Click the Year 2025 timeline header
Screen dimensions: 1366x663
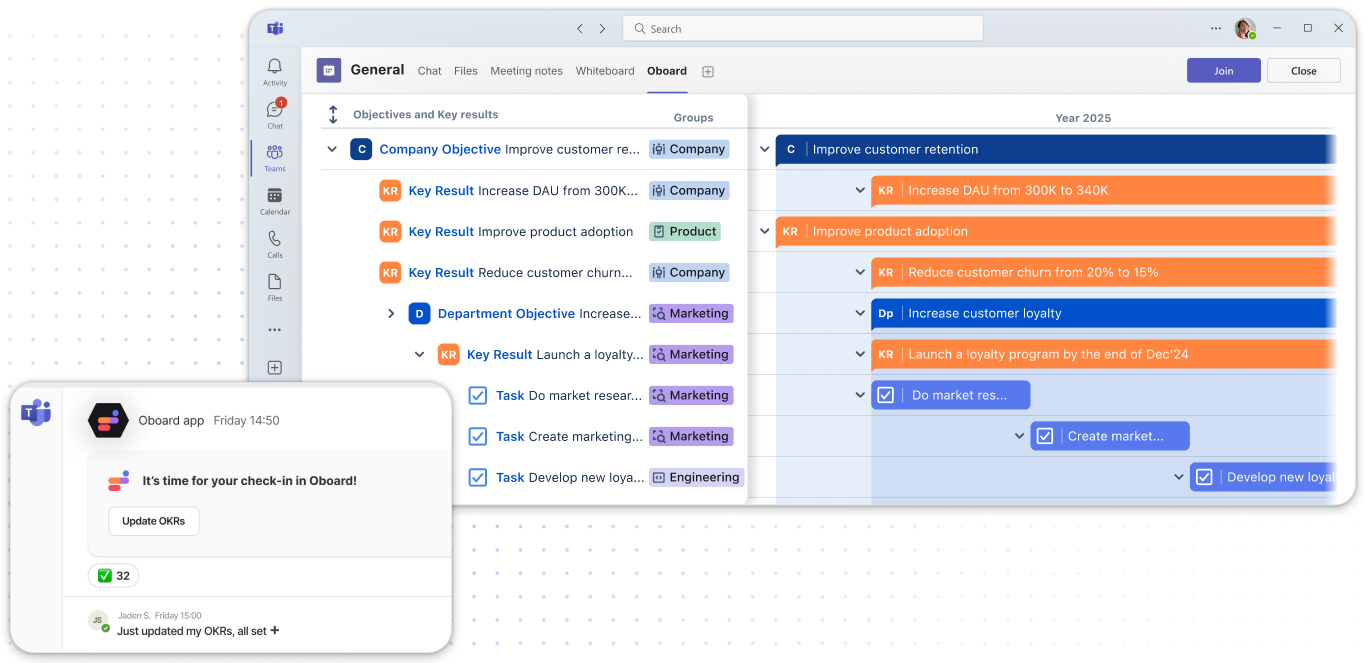pyautogui.click(x=1083, y=118)
